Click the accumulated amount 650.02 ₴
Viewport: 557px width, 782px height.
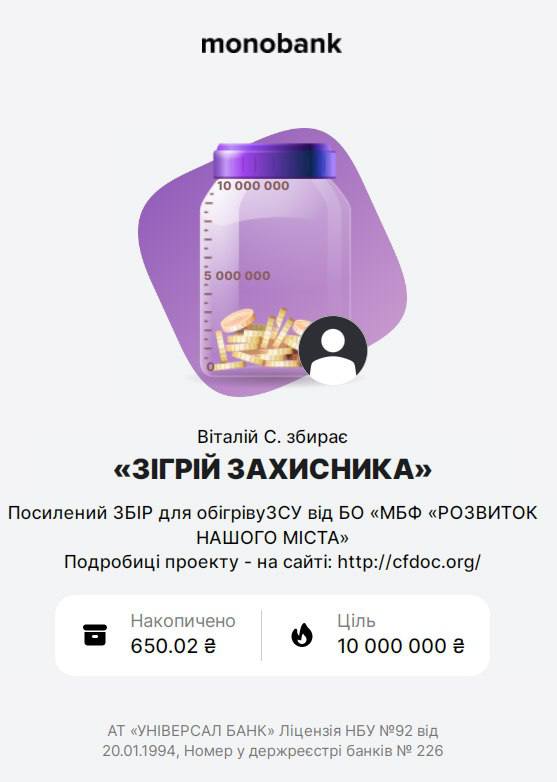[173, 646]
